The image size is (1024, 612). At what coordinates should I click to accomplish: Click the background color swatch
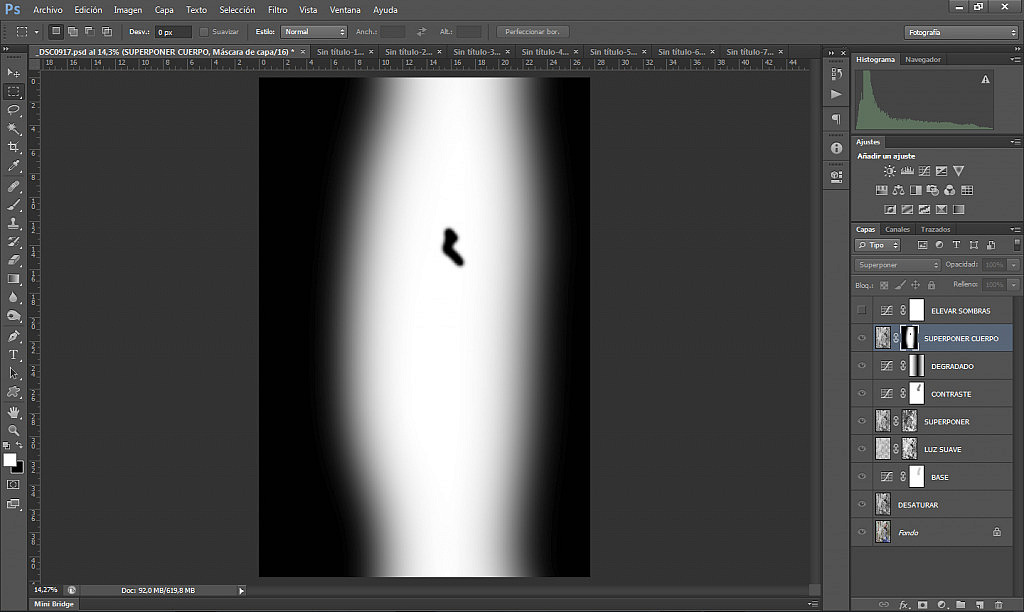19,468
